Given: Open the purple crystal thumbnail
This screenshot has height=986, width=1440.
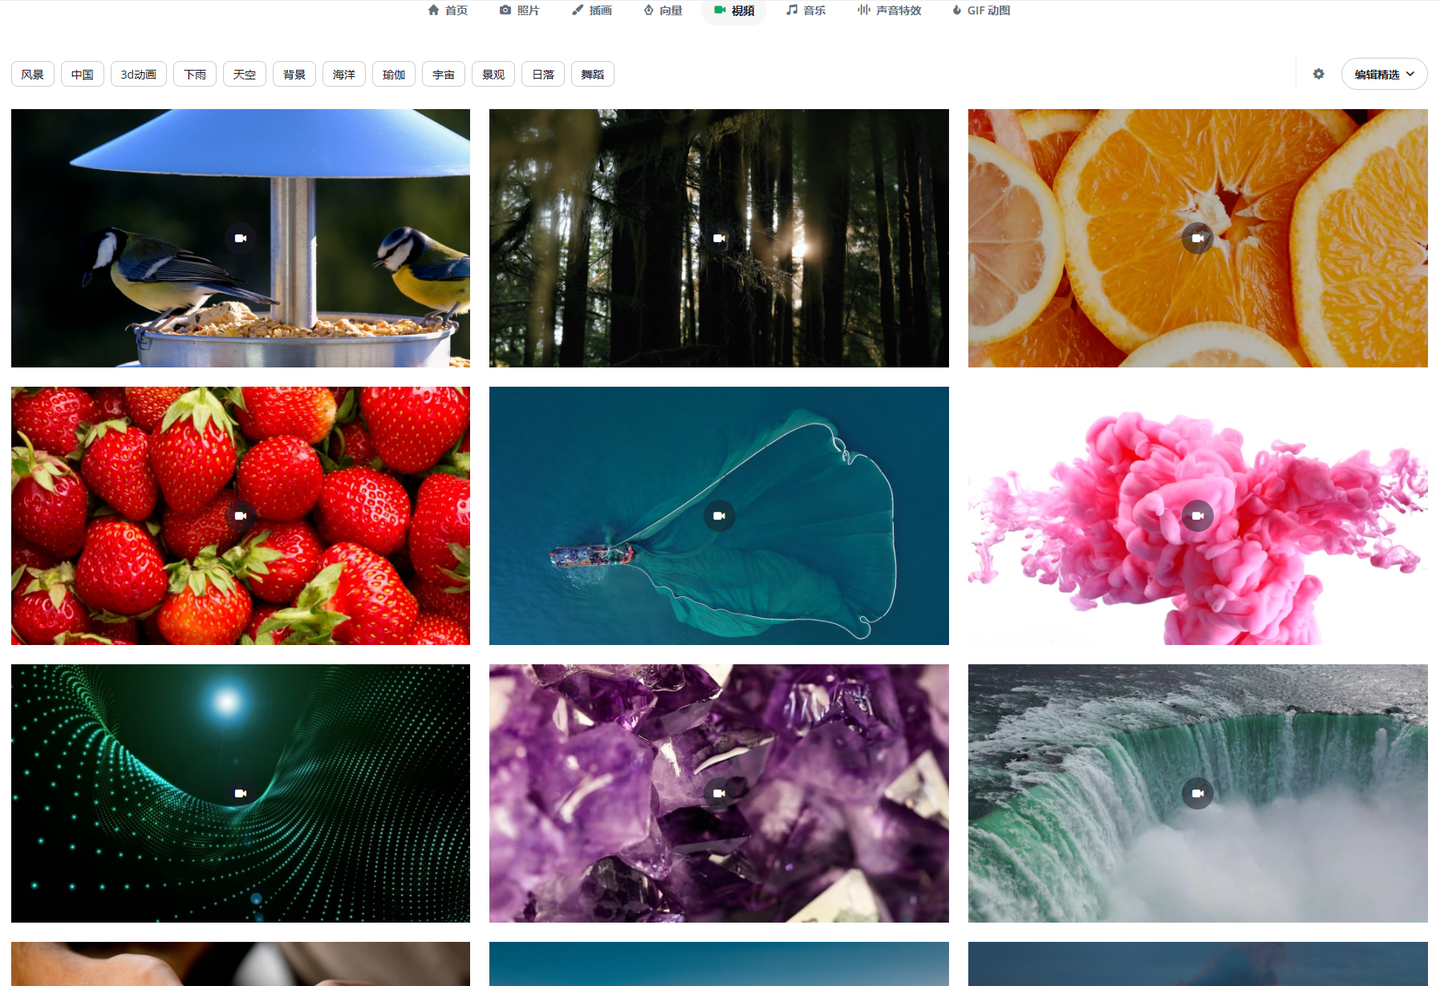Looking at the screenshot, I should click(719, 793).
